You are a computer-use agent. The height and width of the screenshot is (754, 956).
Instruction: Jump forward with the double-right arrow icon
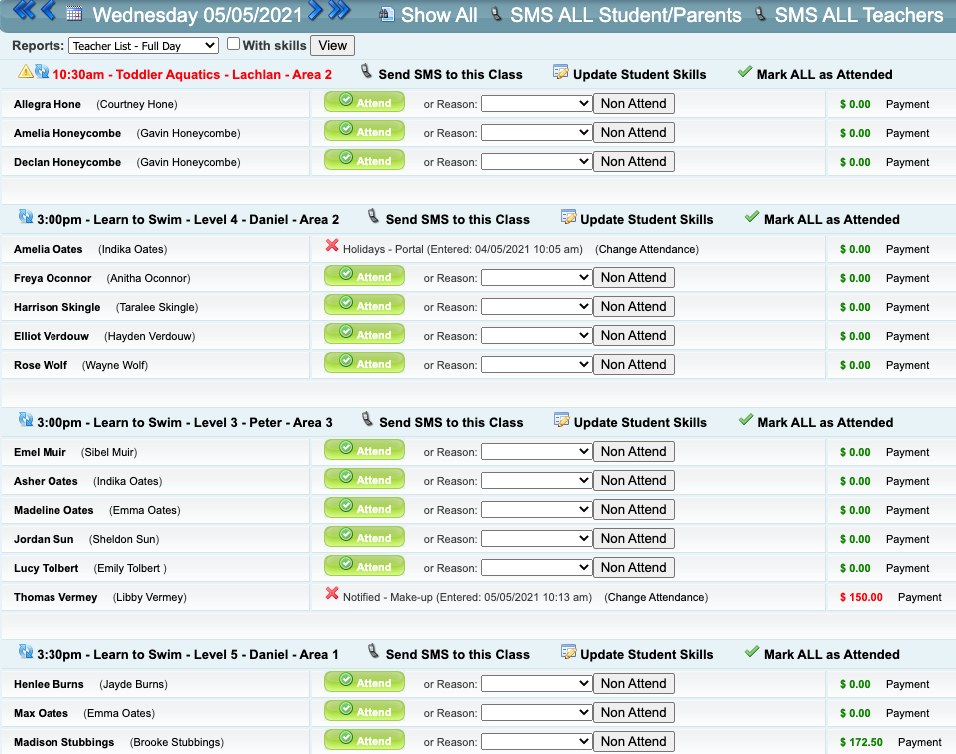(x=339, y=10)
